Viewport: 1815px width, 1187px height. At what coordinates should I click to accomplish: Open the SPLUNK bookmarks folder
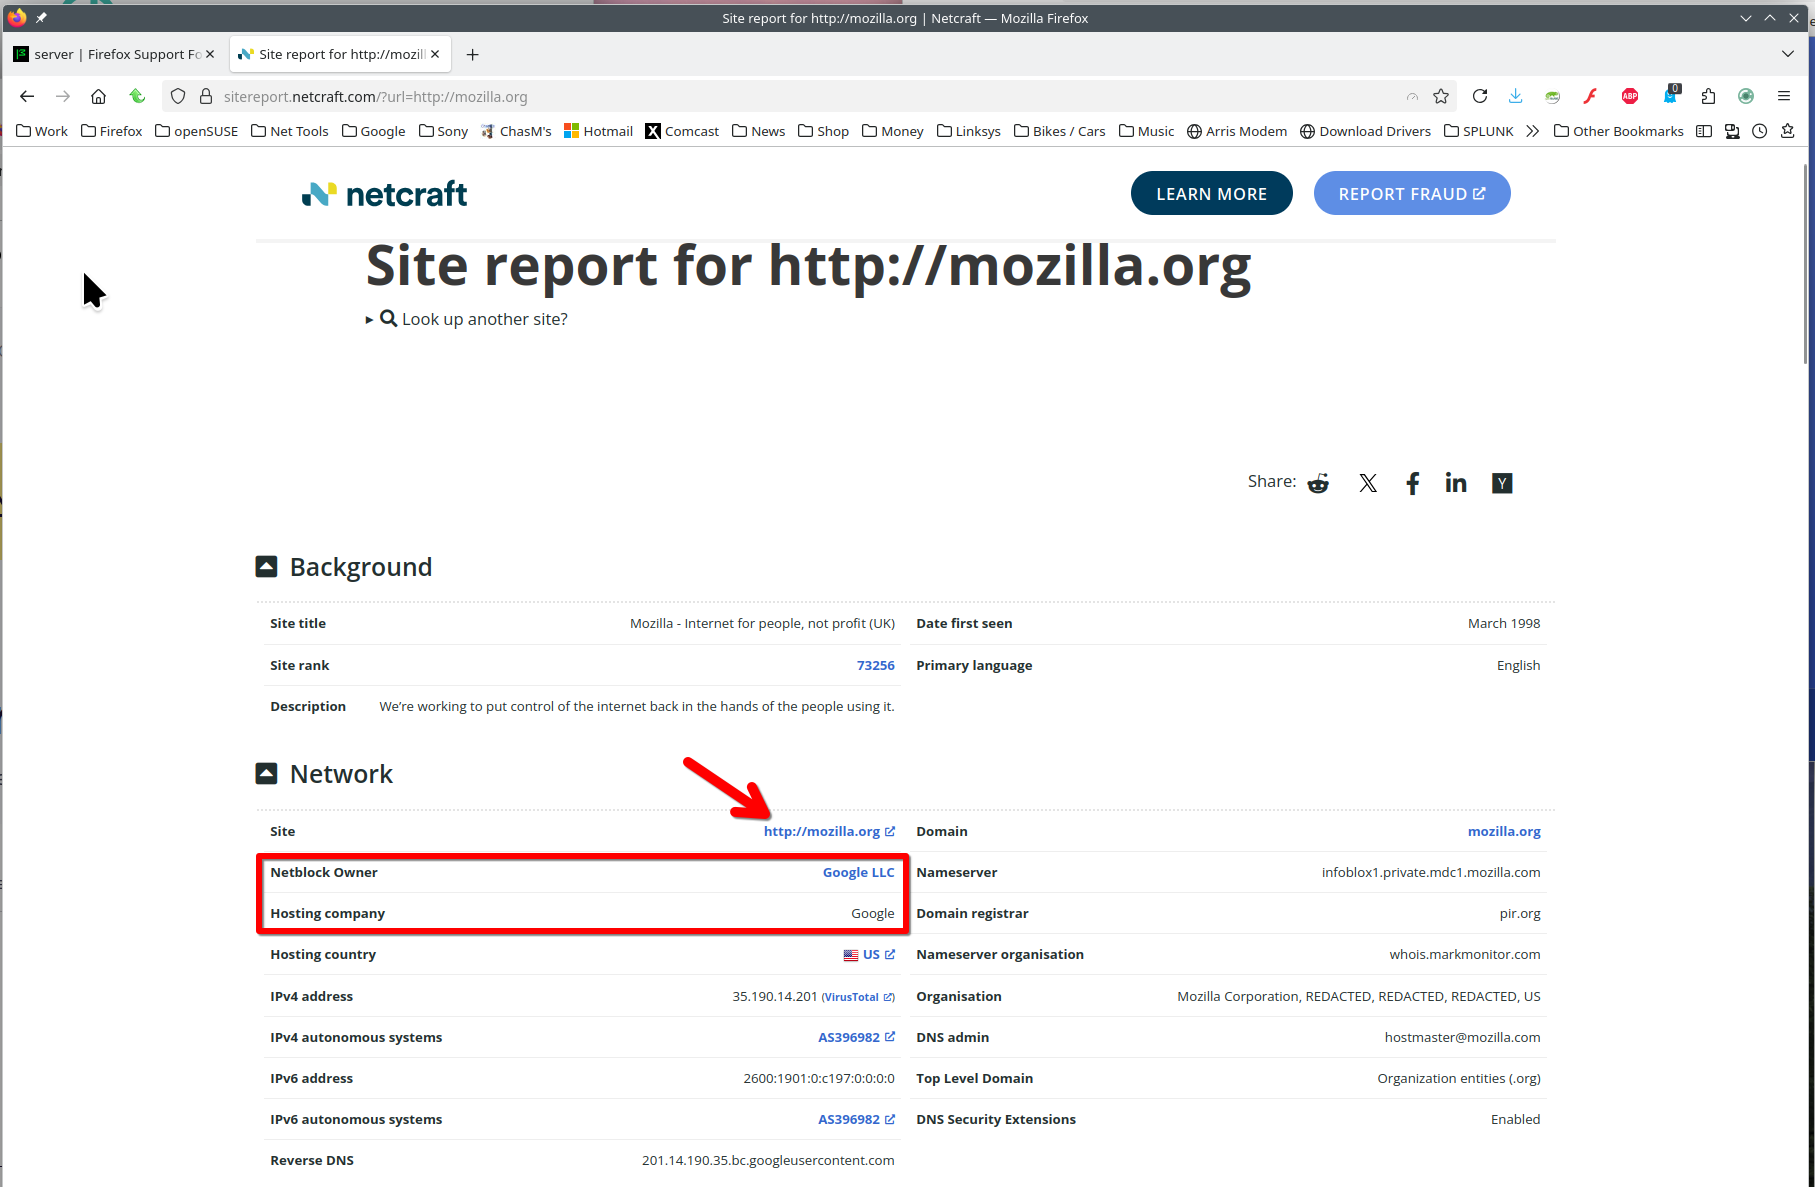(x=1478, y=131)
